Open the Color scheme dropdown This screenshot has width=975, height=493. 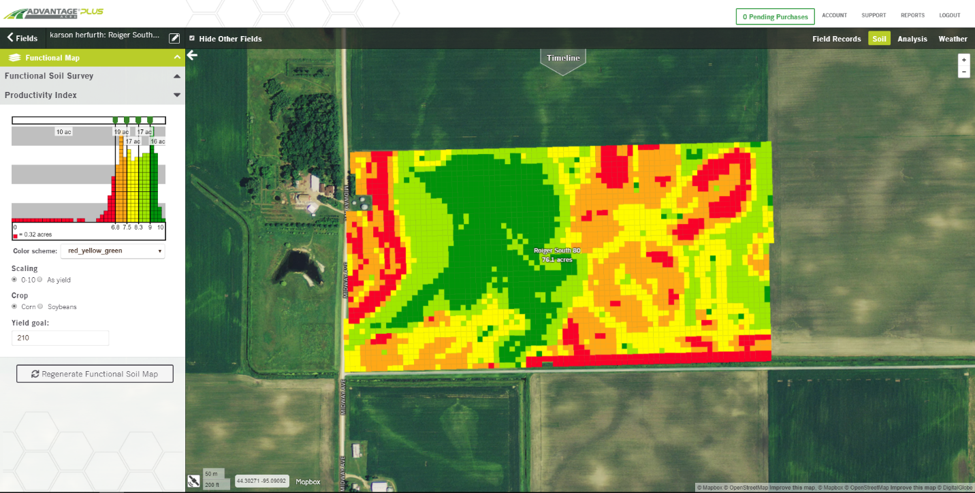(112, 251)
